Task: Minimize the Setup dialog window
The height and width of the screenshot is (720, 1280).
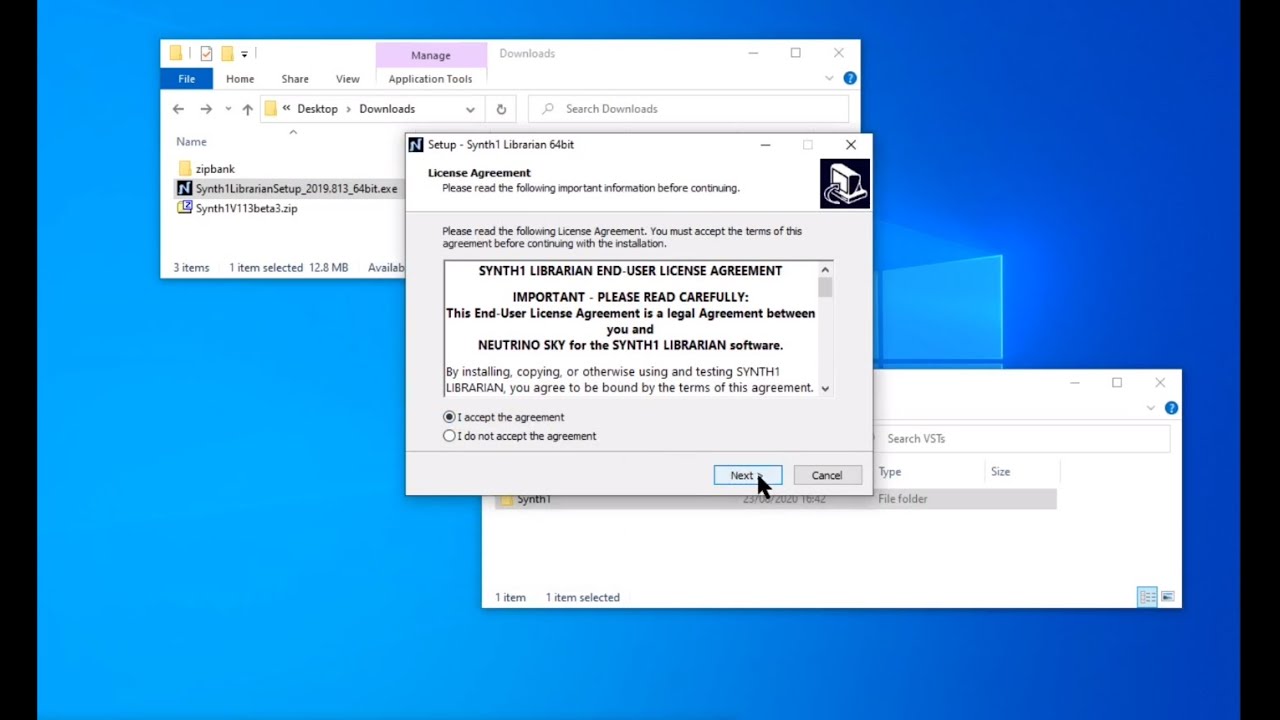Action: coord(765,145)
